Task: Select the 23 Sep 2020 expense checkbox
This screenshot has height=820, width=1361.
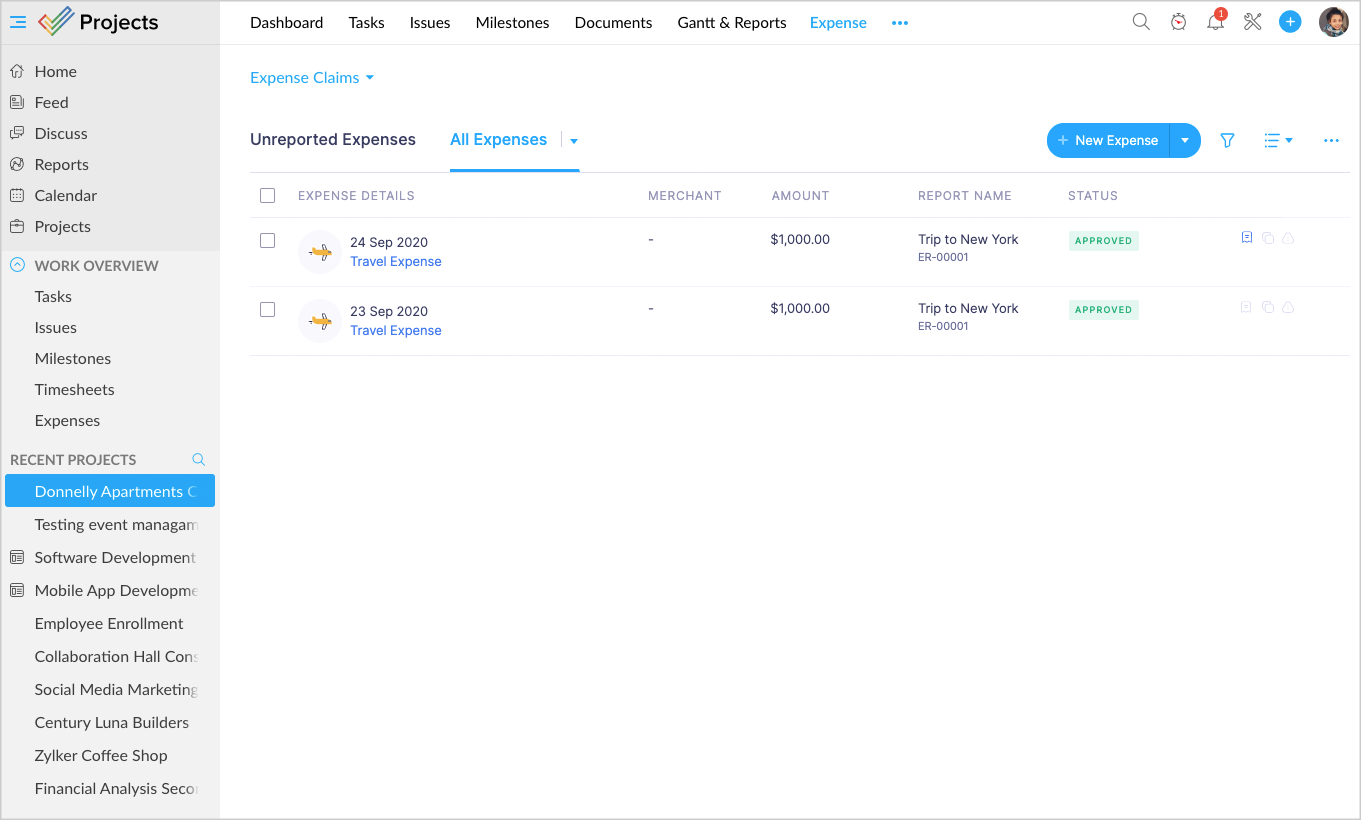Action: coord(267,310)
